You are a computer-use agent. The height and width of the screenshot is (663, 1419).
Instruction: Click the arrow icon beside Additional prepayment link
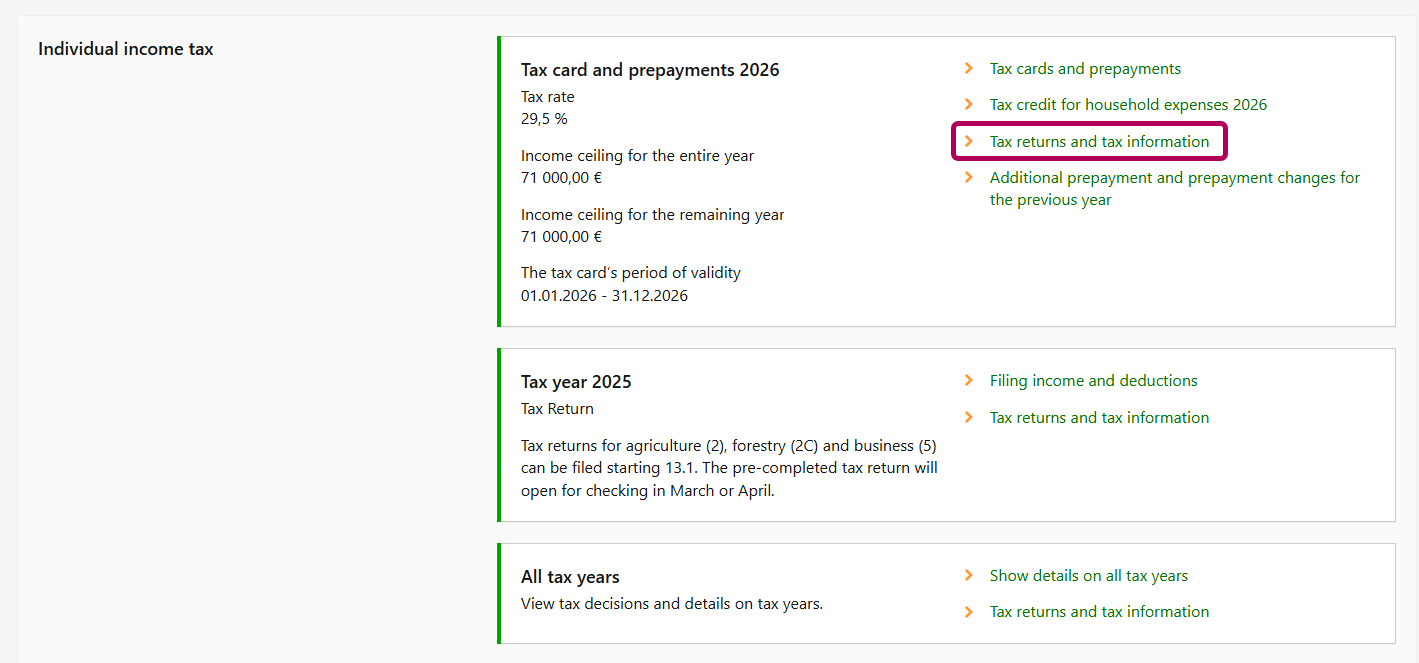968,178
